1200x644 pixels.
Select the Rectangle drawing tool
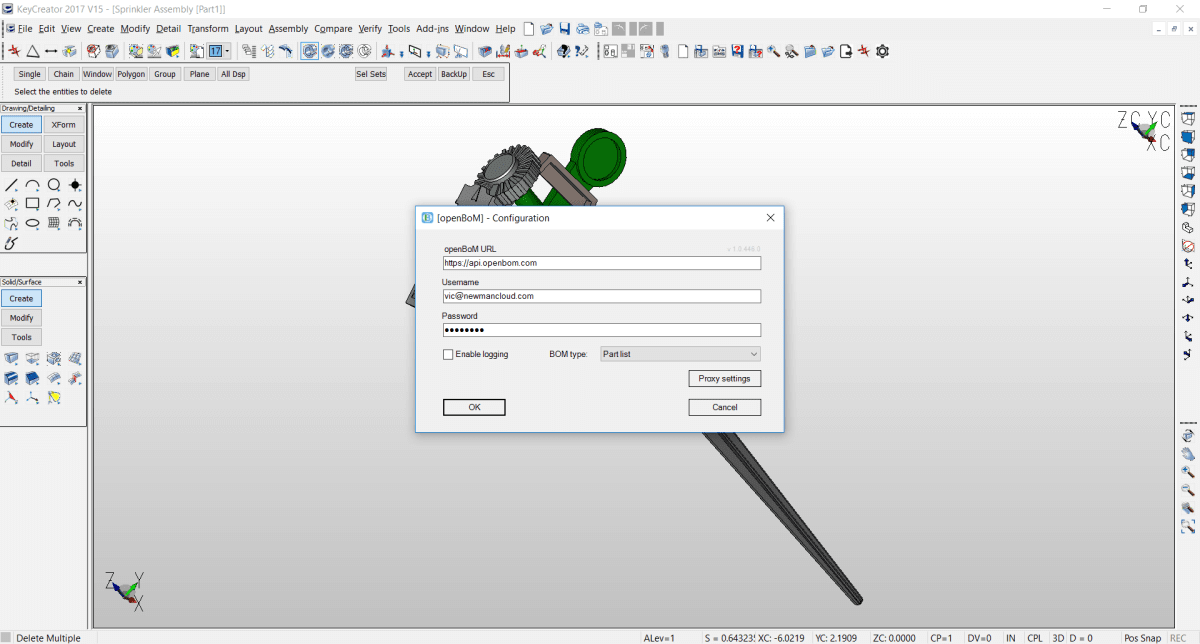[33, 204]
